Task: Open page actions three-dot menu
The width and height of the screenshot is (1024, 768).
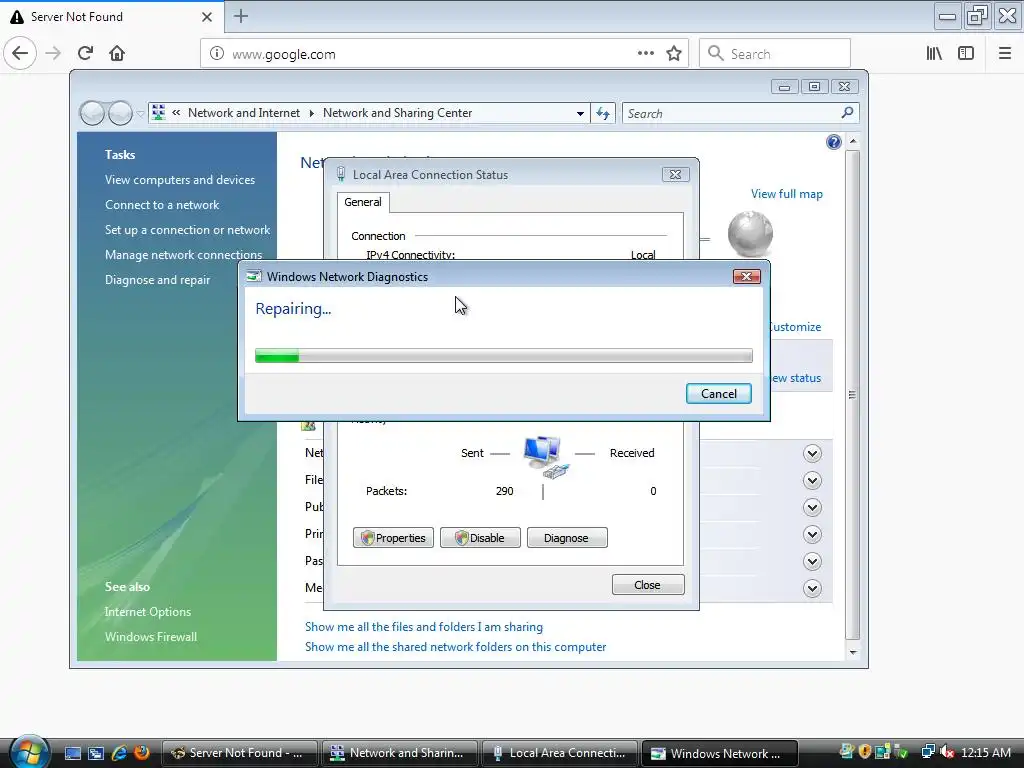Action: [646, 54]
